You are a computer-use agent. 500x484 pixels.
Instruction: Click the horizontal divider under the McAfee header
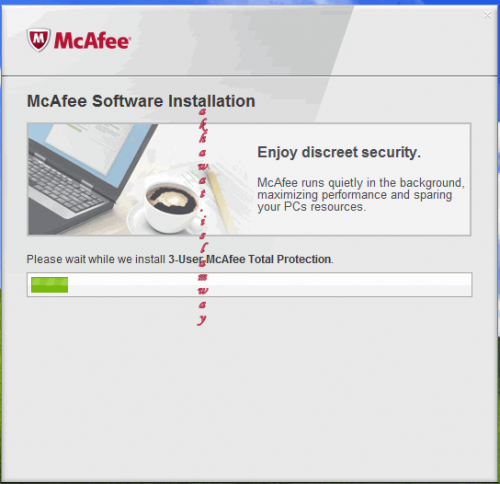[249, 76]
